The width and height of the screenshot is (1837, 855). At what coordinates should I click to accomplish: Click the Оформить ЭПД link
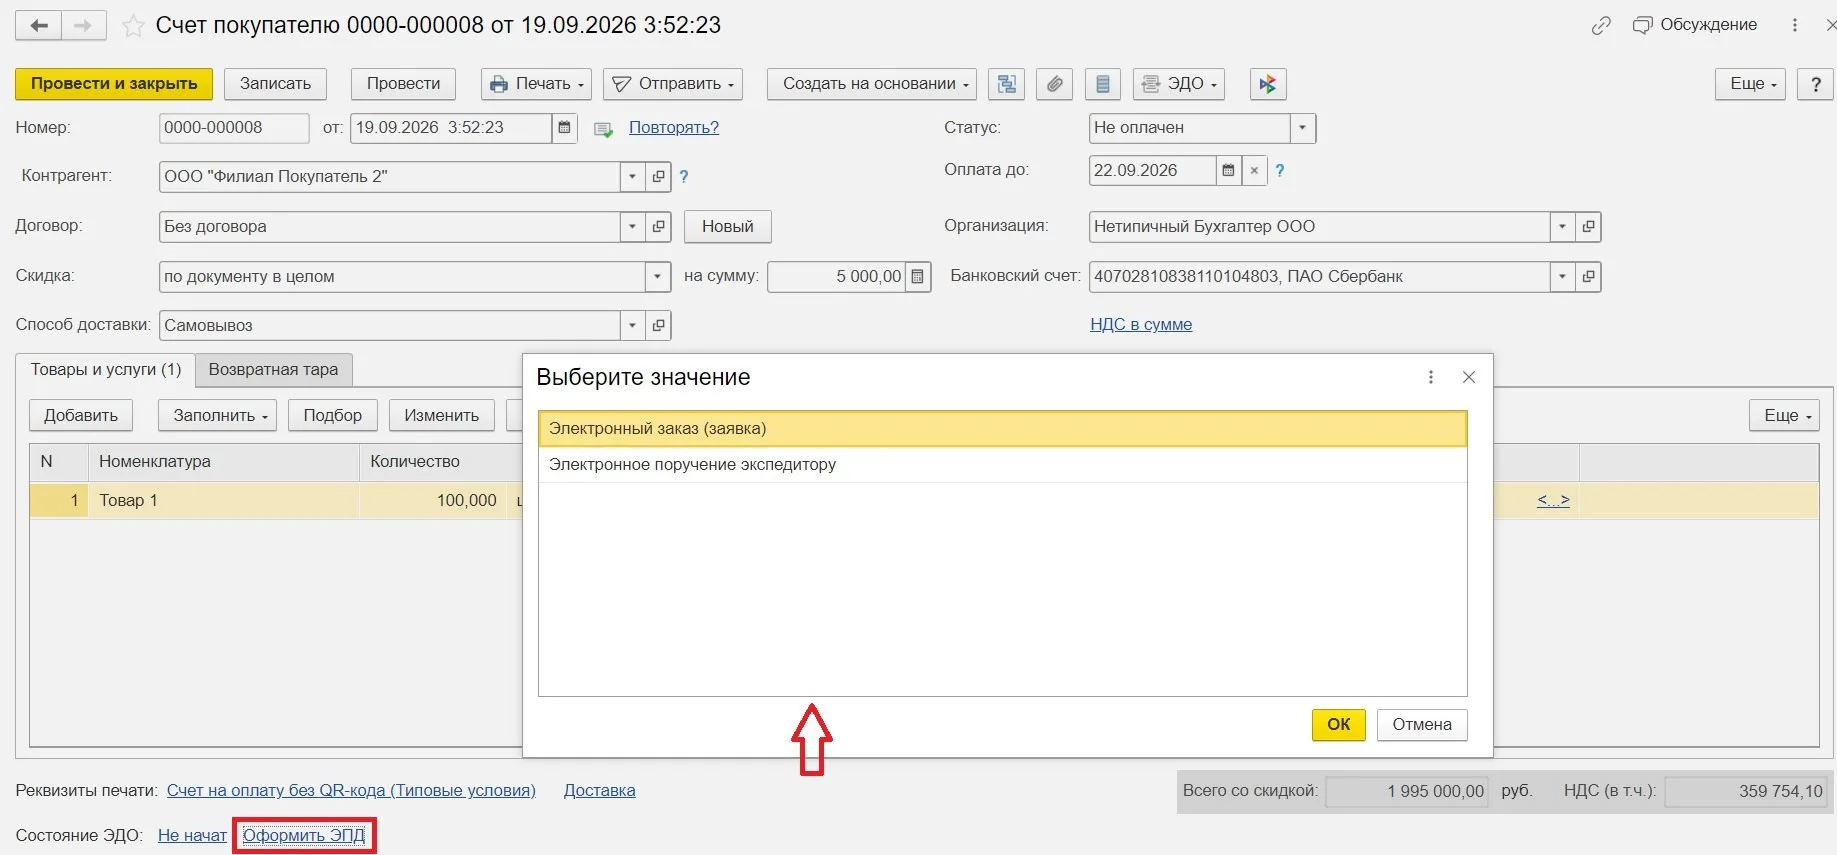[304, 836]
